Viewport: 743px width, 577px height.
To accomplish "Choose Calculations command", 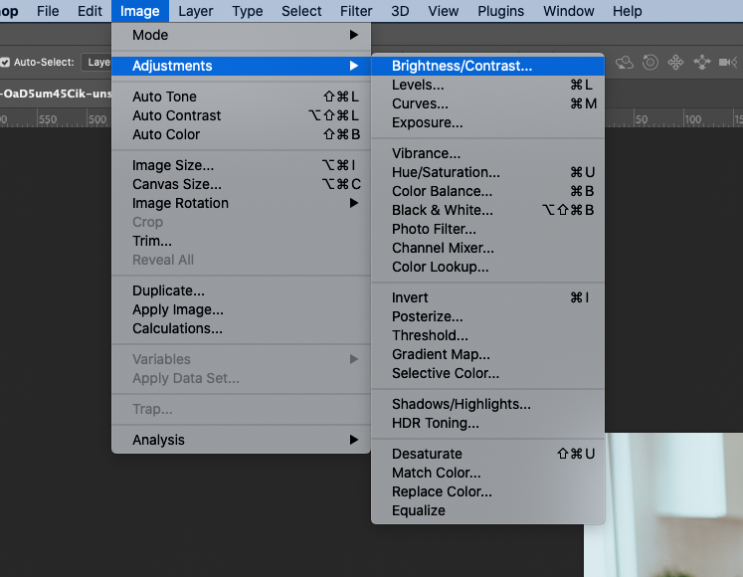I will [241, 329].
